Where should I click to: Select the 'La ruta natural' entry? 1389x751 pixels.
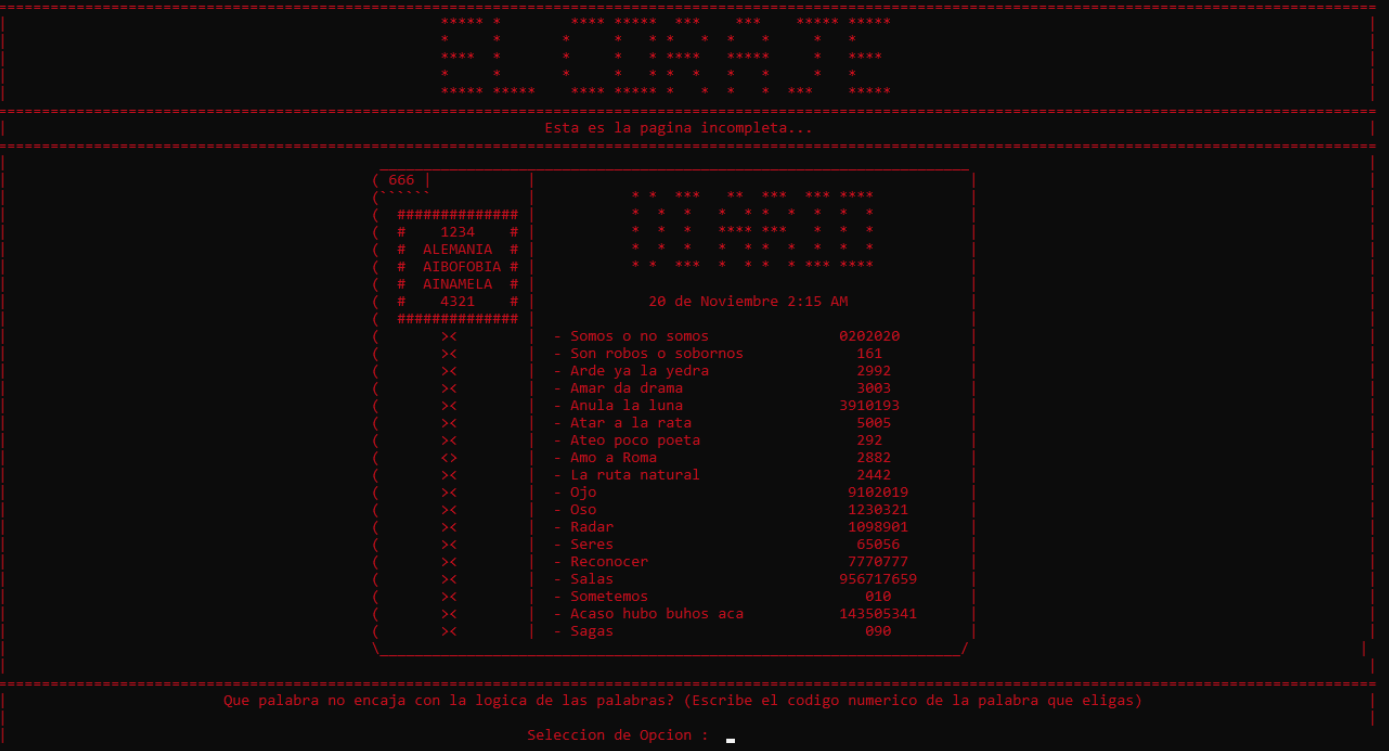pos(635,475)
